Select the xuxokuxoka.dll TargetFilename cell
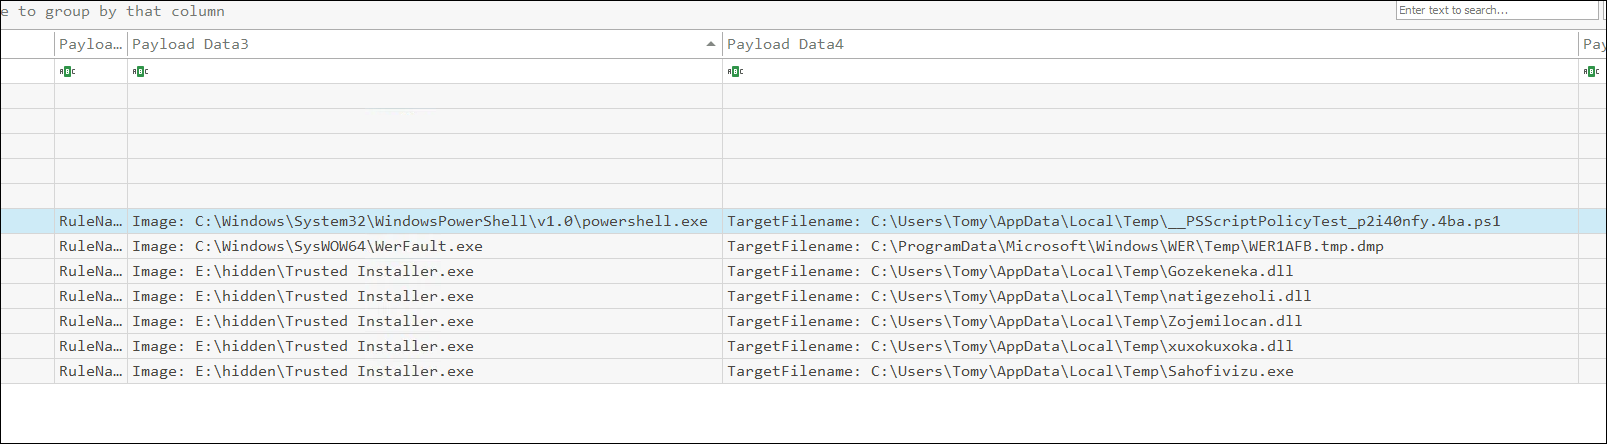1607x444 pixels. 1150,346
